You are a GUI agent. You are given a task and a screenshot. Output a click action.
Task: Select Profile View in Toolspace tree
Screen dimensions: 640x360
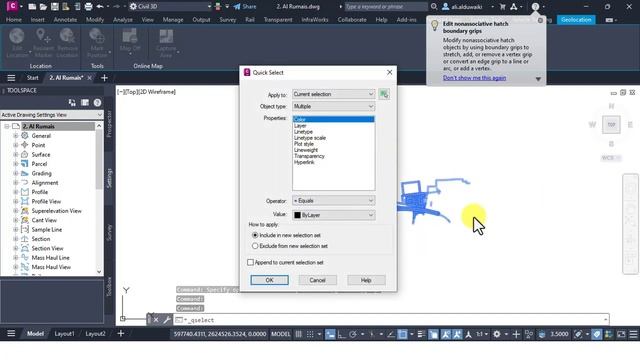(46, 202)
